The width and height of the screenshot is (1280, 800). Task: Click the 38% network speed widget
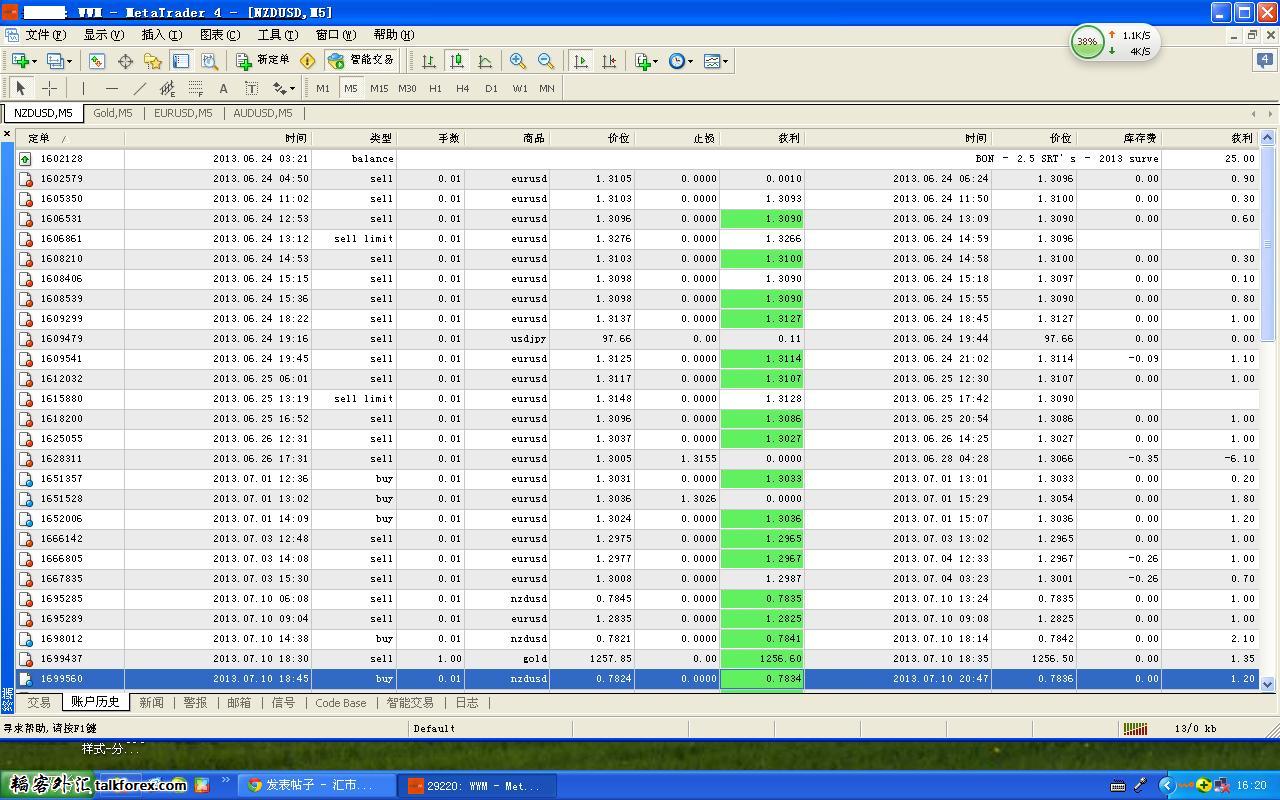(1115, 43)
